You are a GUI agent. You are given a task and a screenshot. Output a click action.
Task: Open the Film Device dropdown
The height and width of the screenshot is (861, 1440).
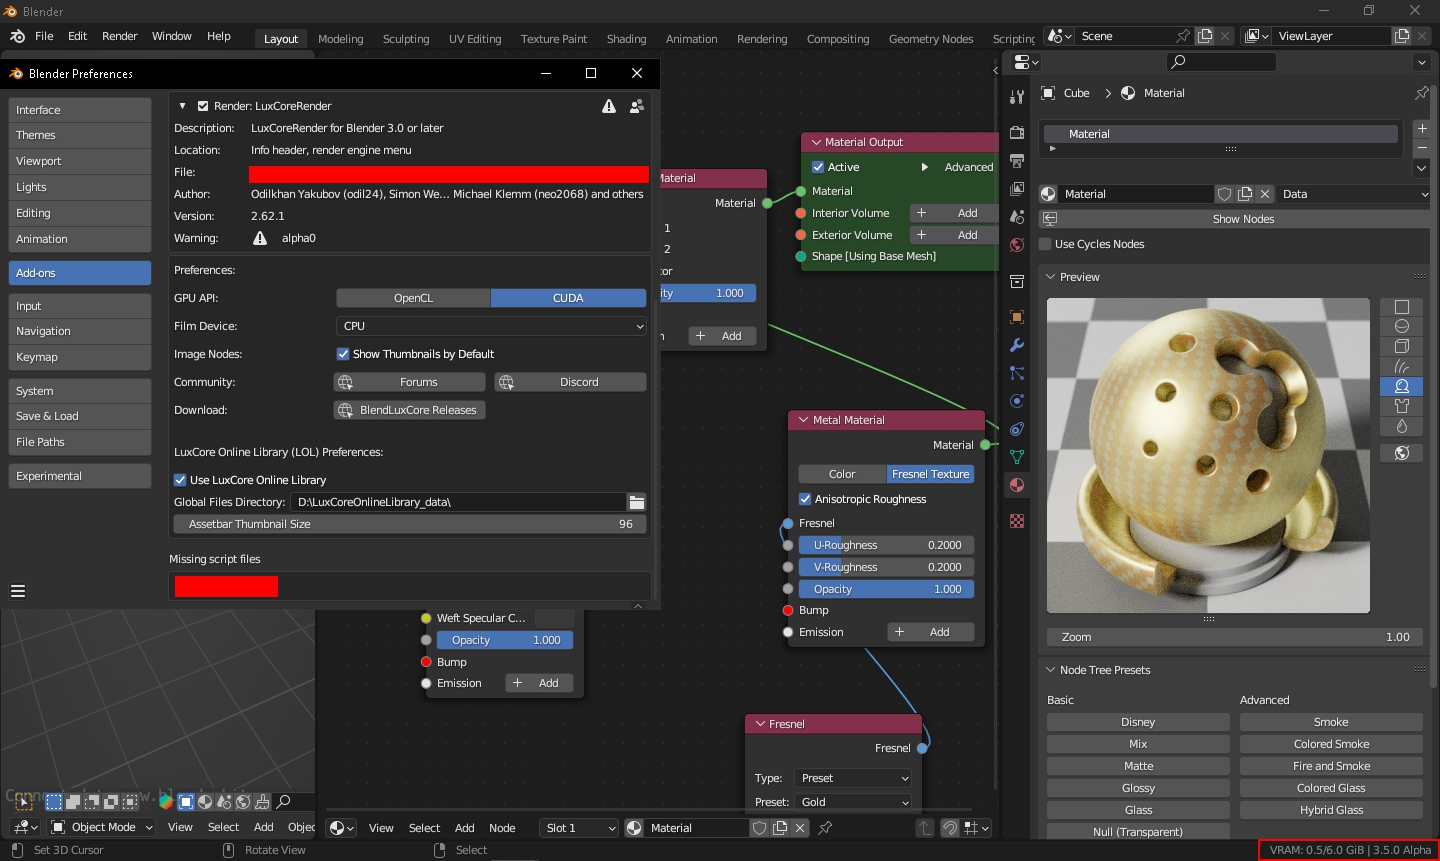pos(491,326)
